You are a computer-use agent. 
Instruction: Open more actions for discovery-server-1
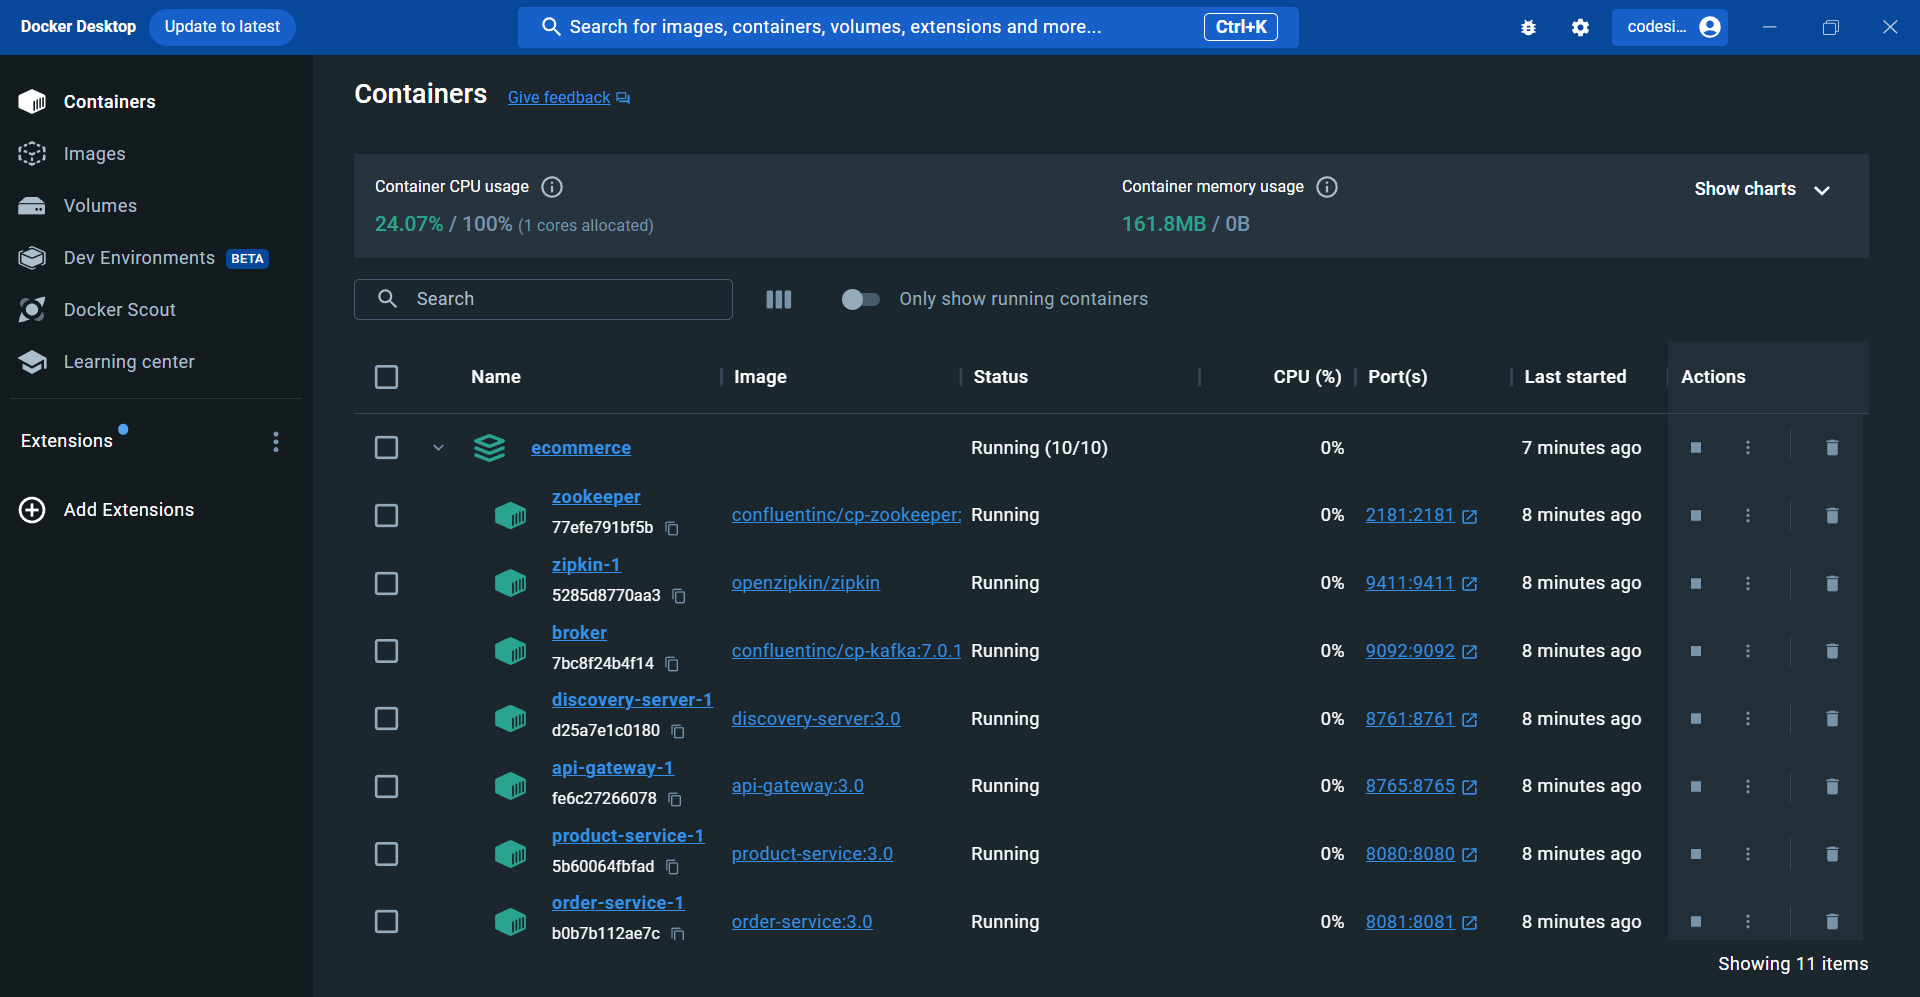[x=1748, y=719]
